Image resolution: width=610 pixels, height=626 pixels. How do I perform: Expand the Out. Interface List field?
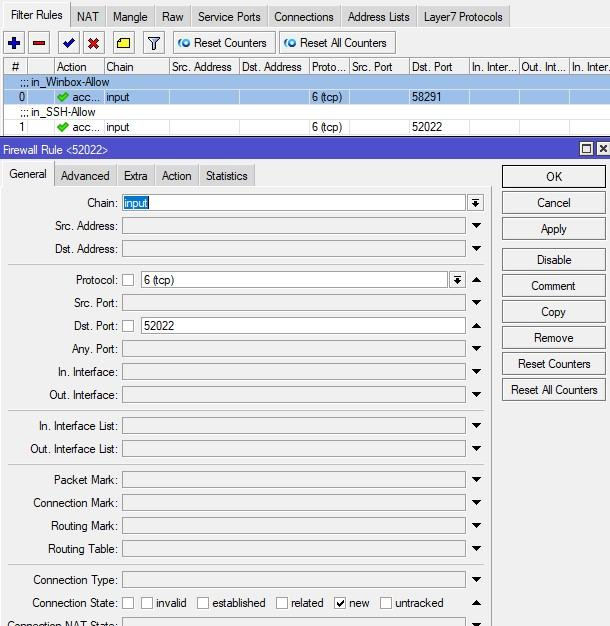pyautogui.click(x=476, y=448)
